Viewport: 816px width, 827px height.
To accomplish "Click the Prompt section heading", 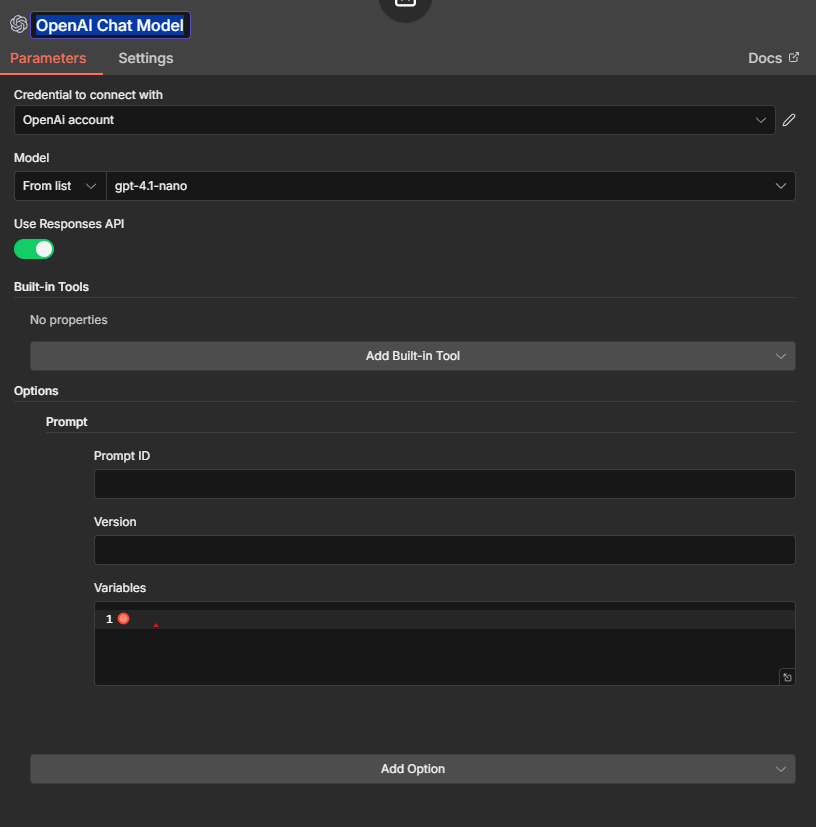I will coord(66,422).
